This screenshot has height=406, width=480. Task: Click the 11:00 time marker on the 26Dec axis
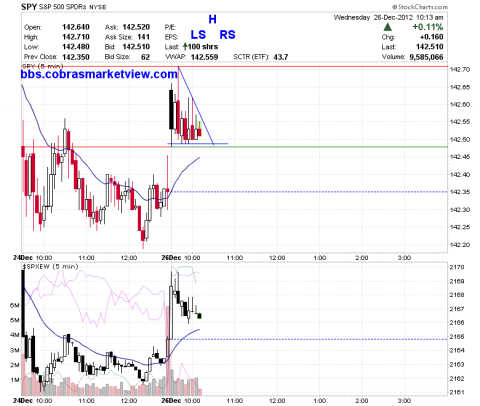[x=235, y=258]
